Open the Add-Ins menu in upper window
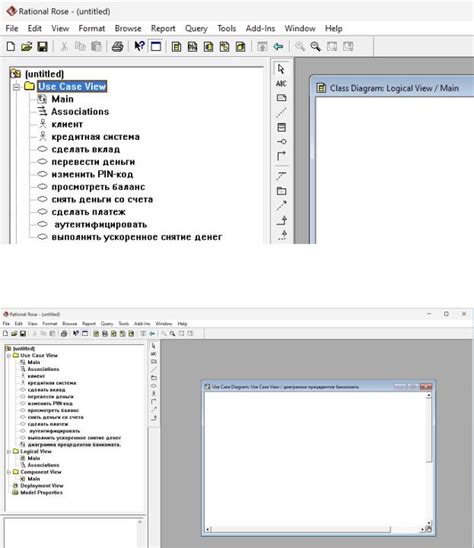 260,28
